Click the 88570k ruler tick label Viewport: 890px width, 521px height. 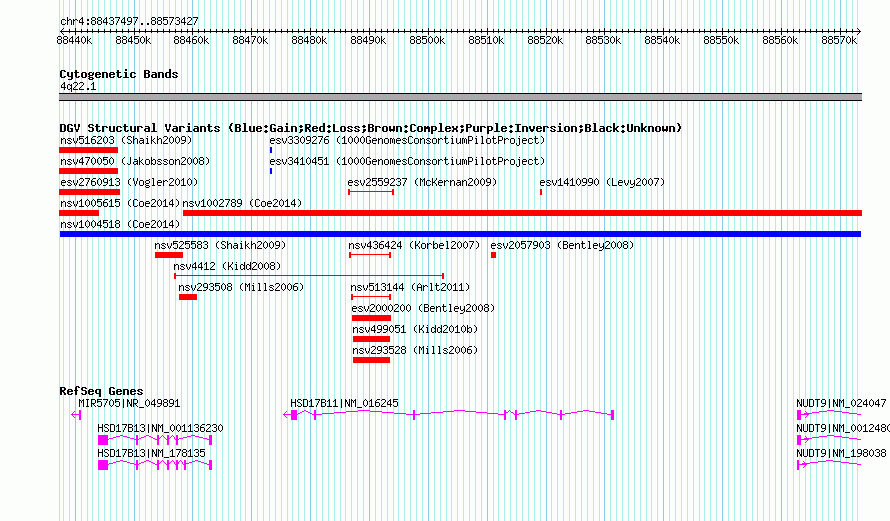(x=839, y=41)
